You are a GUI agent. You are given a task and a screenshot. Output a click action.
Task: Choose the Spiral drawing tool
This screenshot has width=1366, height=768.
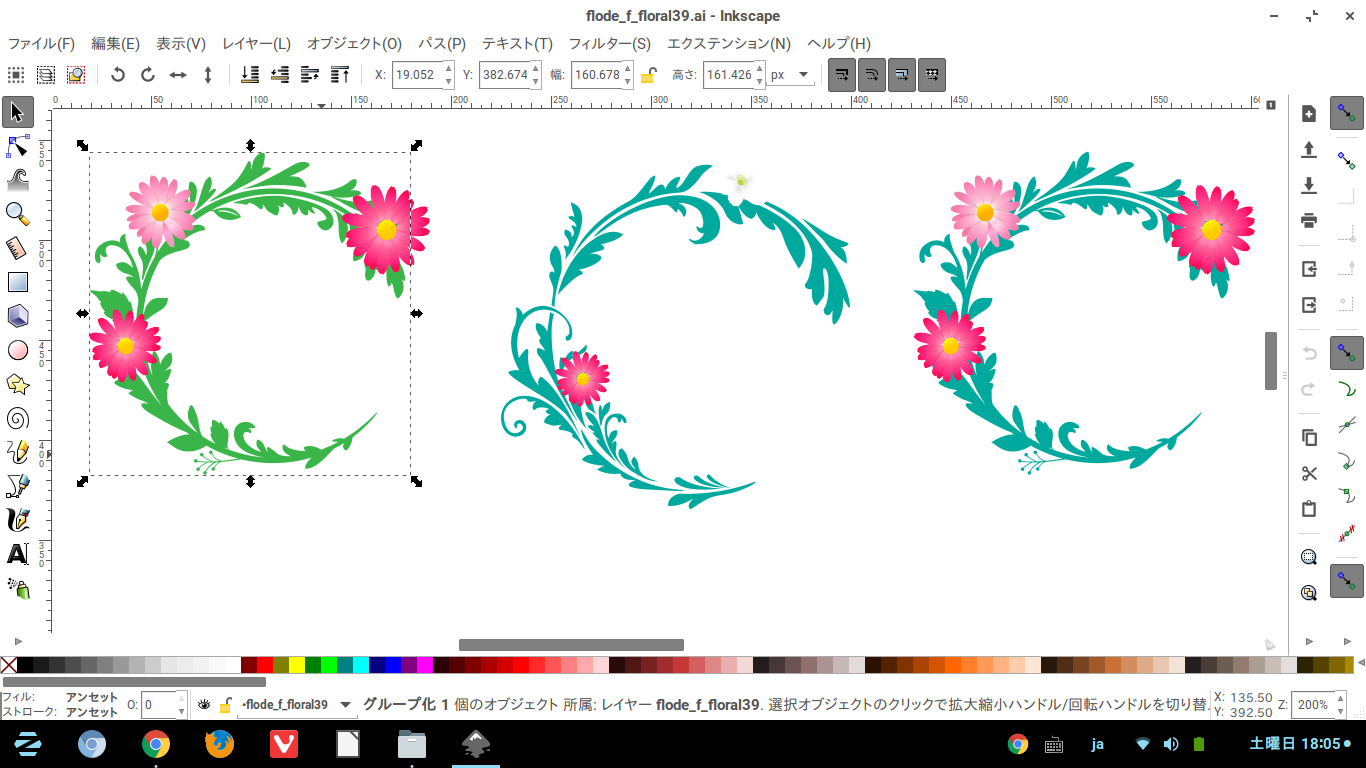point(18,418)
